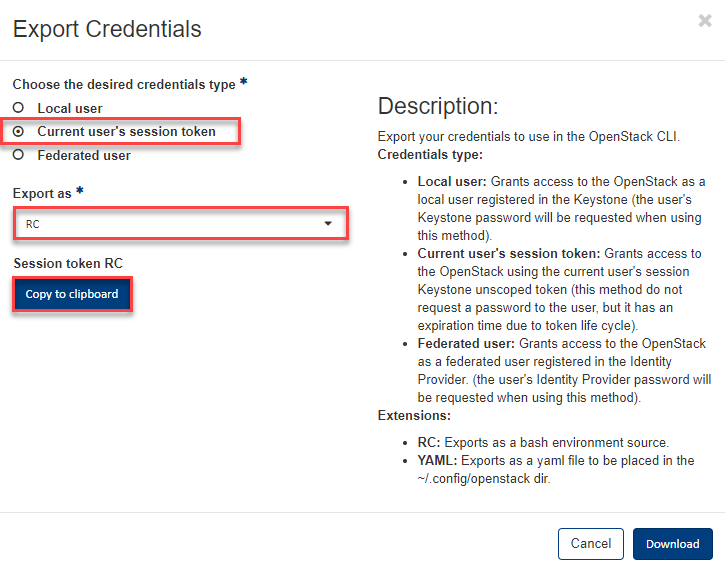The width and height of the screenshot is (725, 571).
Task: Click the bold Extensions heading
Action: click(x=414, y=415)
